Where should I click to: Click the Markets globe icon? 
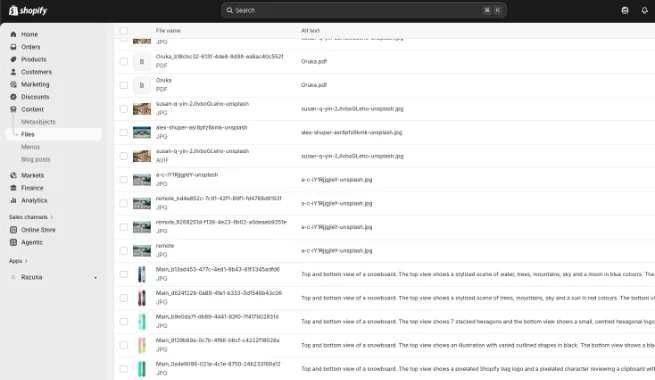(x=13, y=175)
